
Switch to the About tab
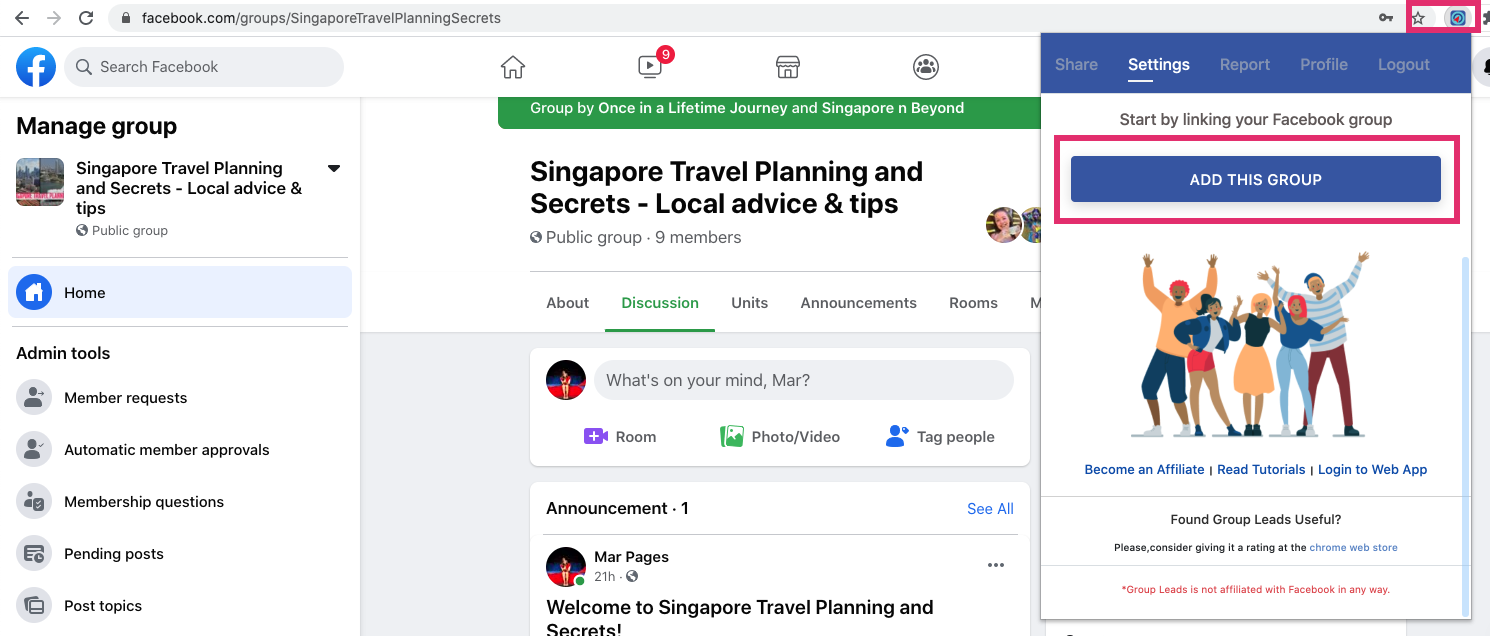click(x=568, y=303)
